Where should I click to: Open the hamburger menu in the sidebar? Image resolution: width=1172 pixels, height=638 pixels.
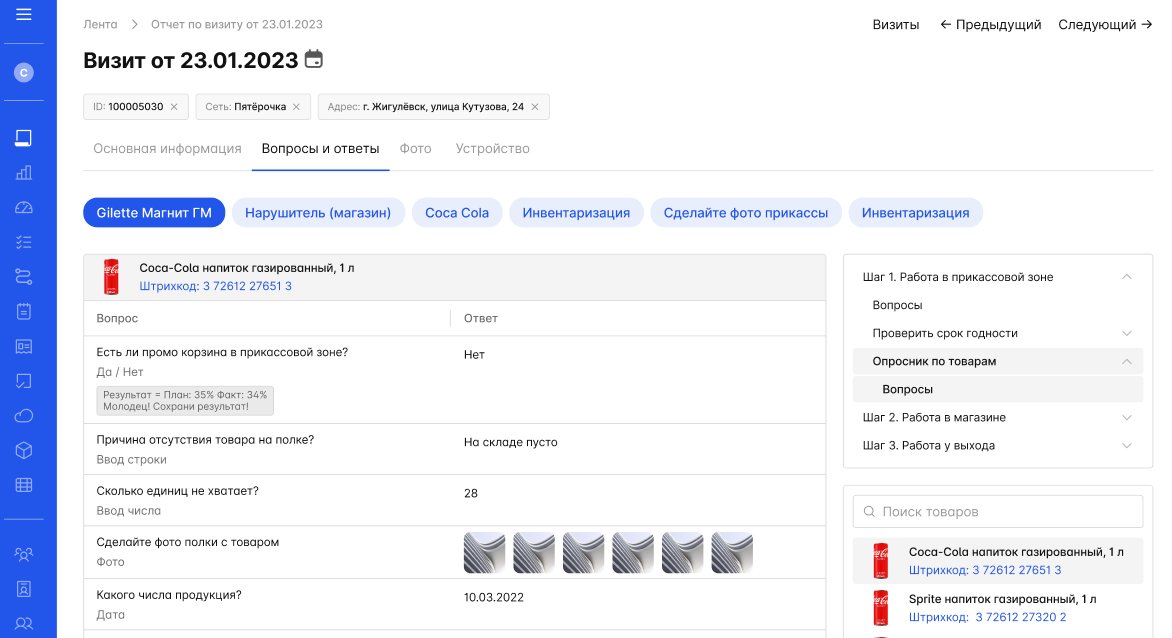(24, 14)
